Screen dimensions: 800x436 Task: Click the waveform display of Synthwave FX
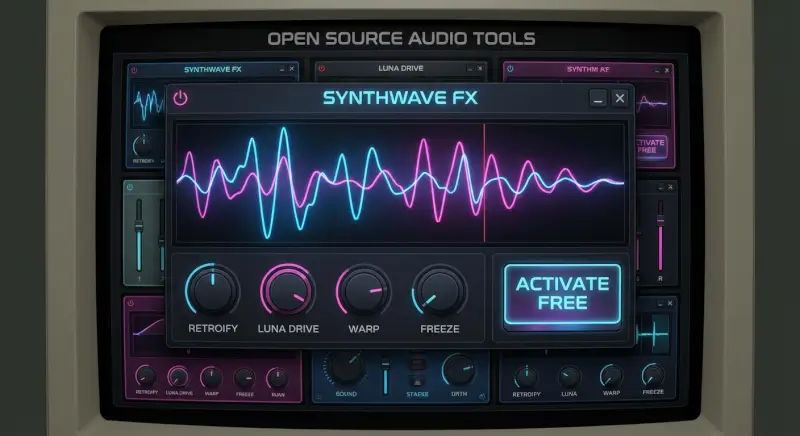click(x=401, y=183)
